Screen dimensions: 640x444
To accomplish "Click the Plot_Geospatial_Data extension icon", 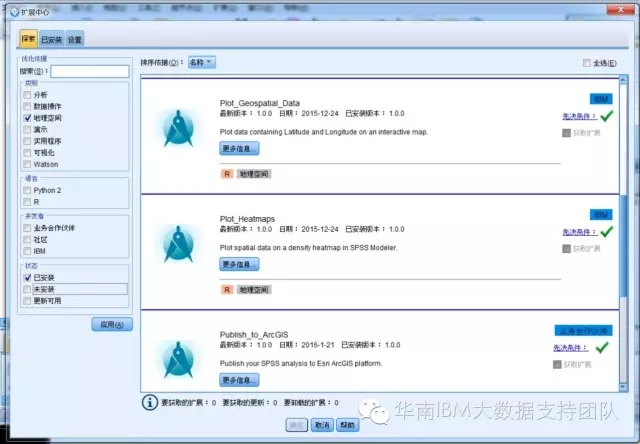I will 178,128.
